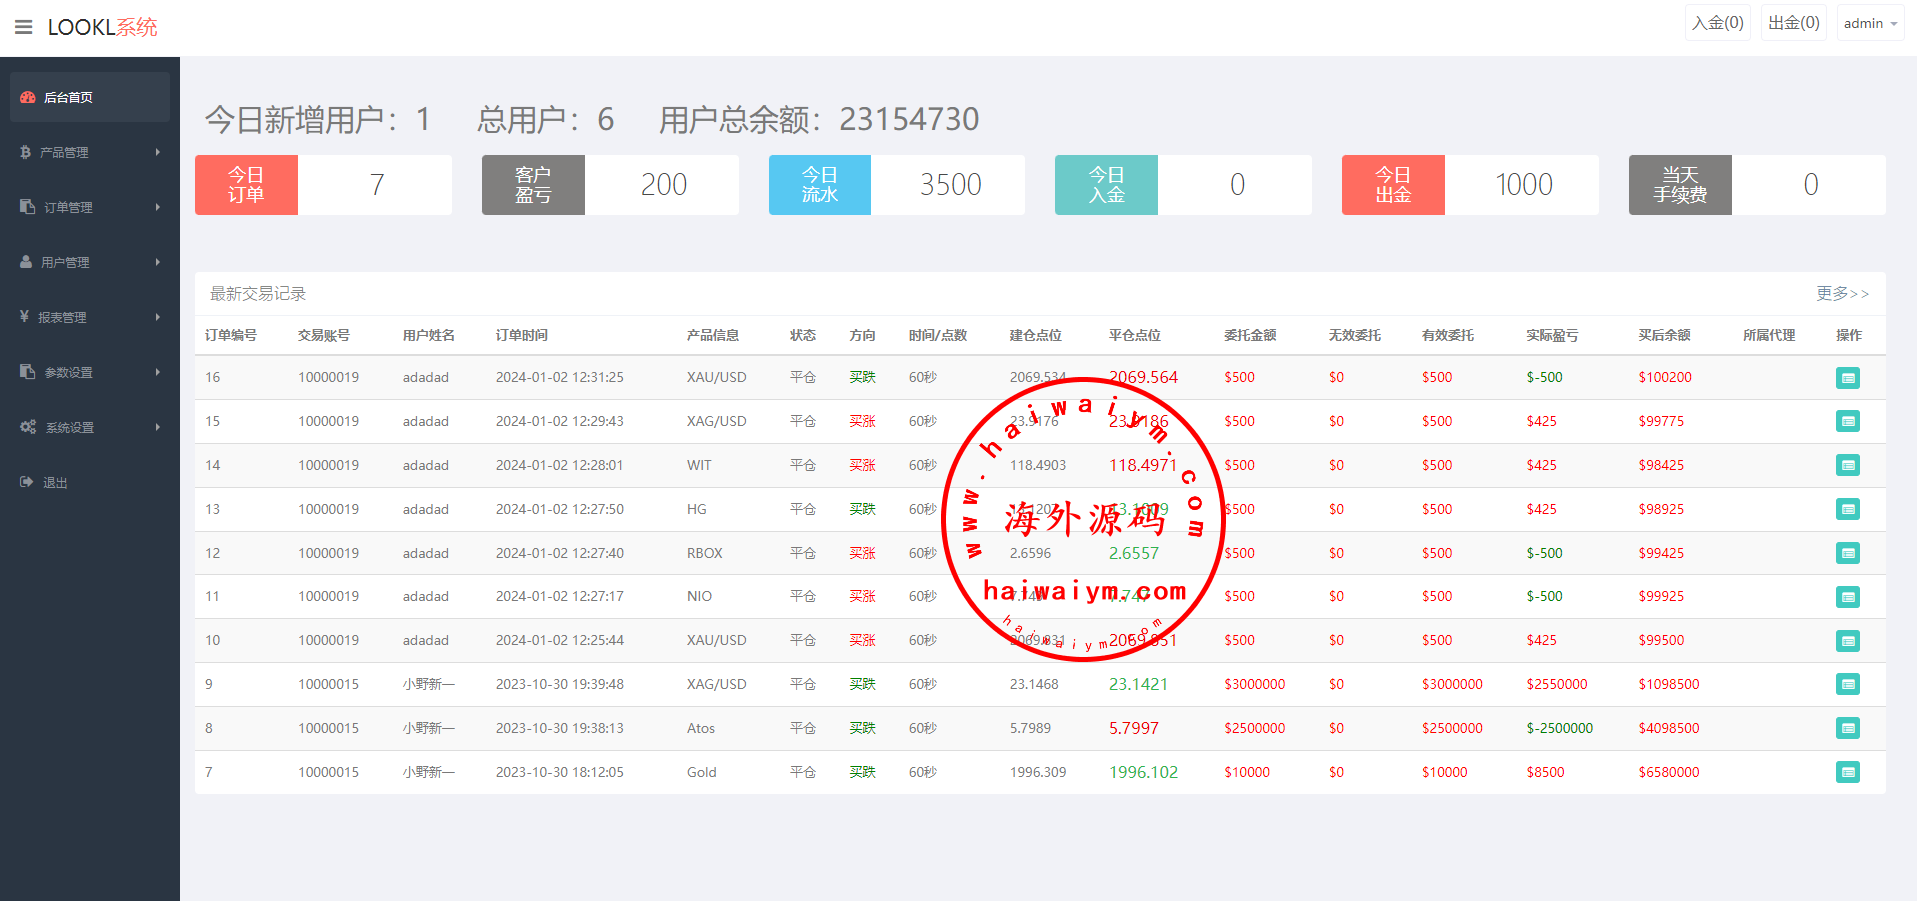The width and height of the screenshot is (1917, 901).
Task: Open details icon for order 7
Action: point(1847,772)
